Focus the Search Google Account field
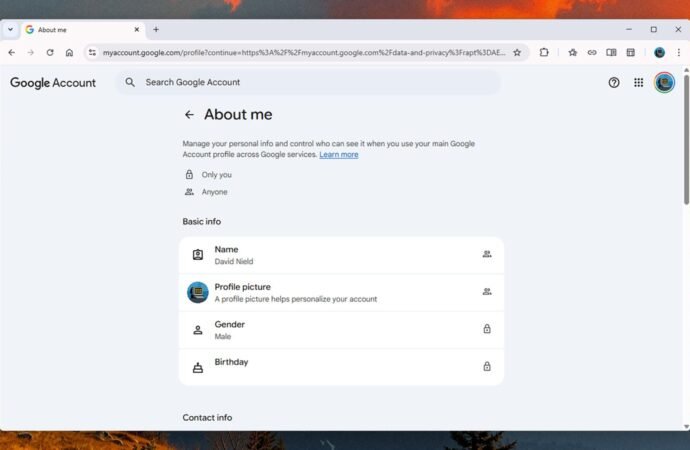The image size is (690, 450). [308, 82]
